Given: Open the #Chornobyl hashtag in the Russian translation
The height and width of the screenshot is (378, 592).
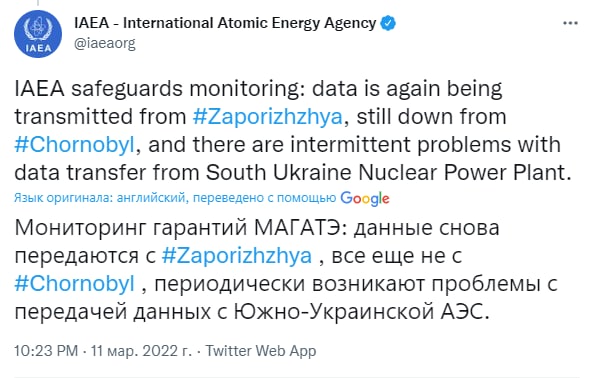Looking at the screenshot, I should pos(74,284).
